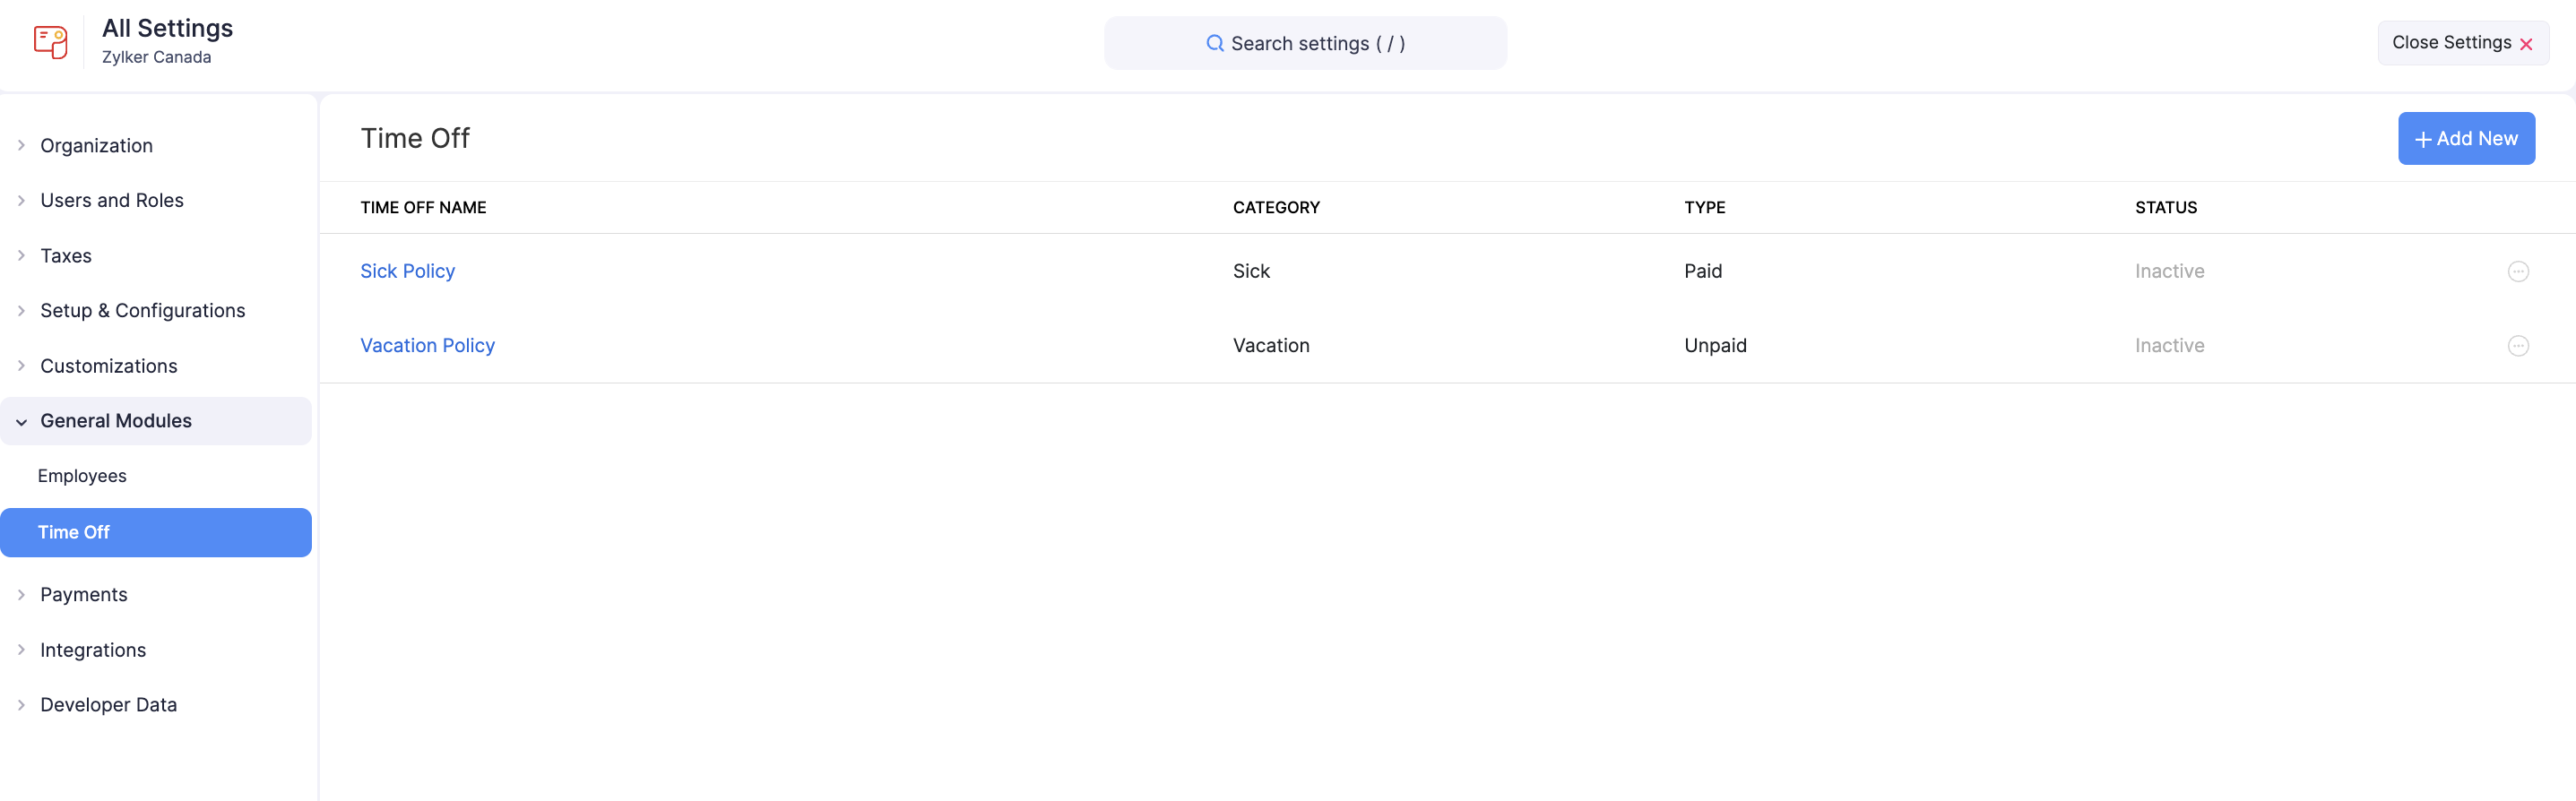This screenshot has height=801, width=2576.
Task: Expand the Developer Data section
Action: tap(21, 705)
